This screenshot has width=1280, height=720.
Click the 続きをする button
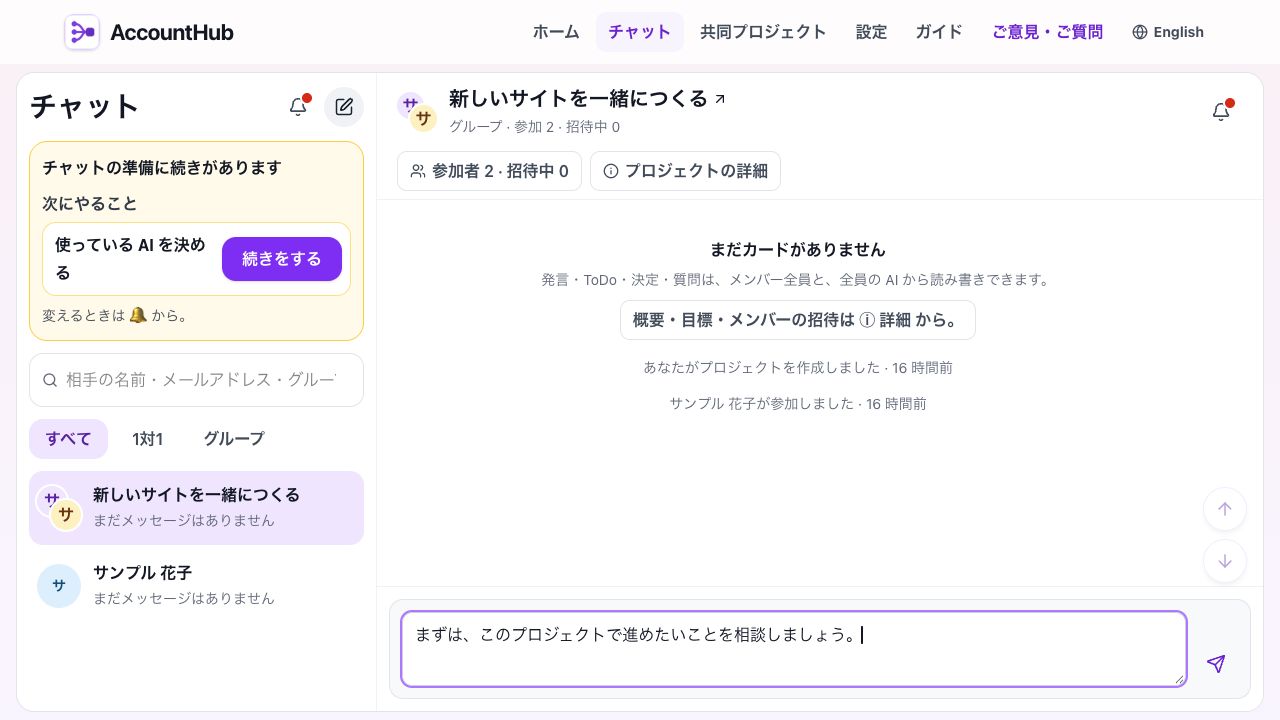[x=282, y=259]
